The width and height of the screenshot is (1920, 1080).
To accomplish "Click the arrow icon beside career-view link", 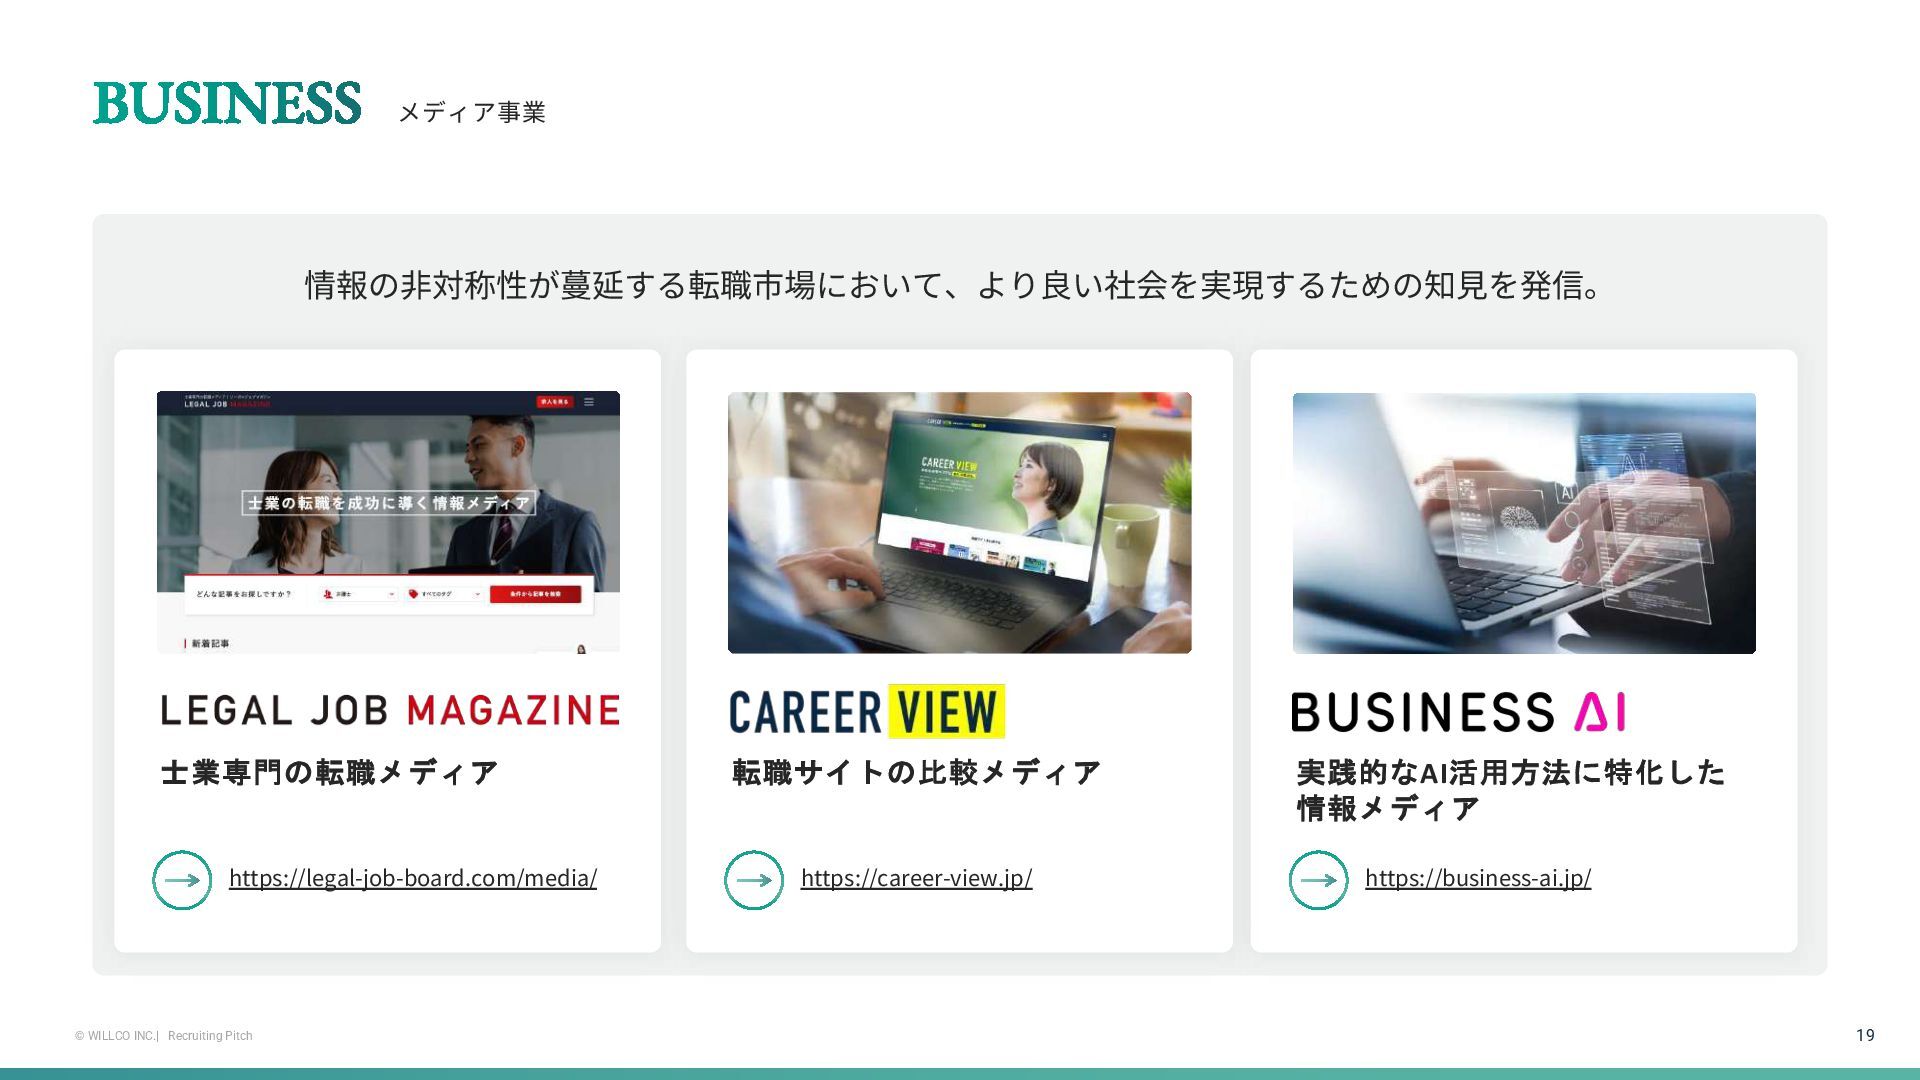I will click(754, 880).
